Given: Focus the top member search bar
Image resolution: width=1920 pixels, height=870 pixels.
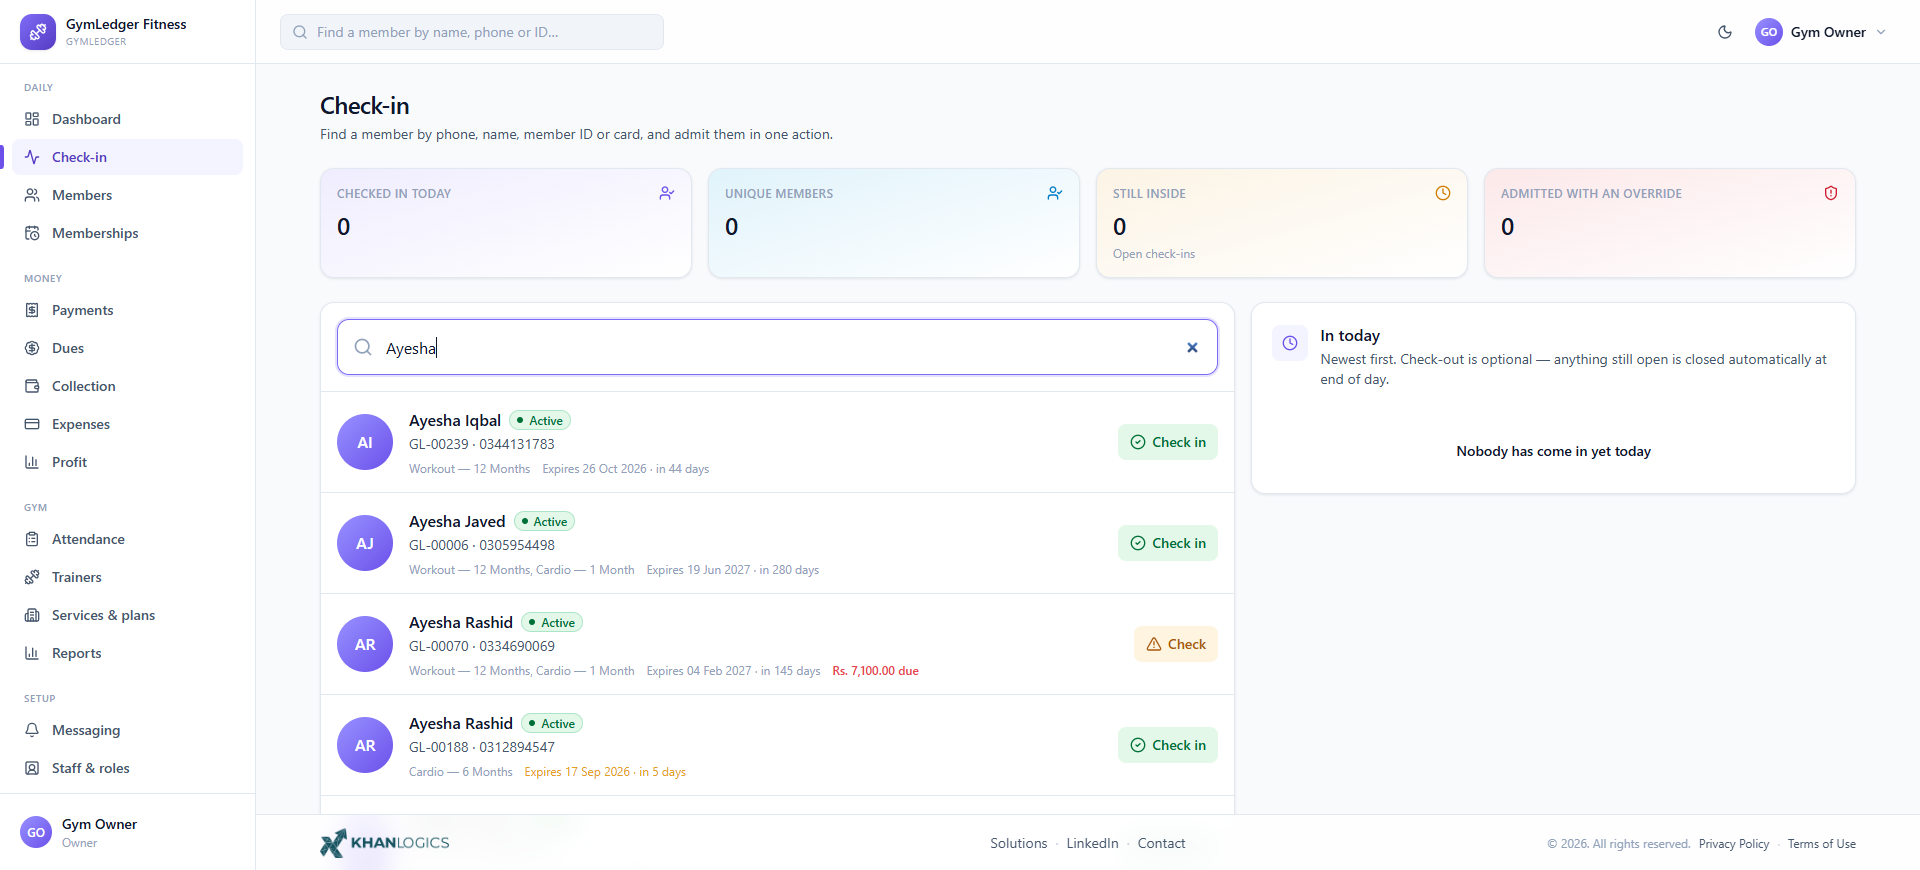Looking at the screenshot, I should 472,32.
